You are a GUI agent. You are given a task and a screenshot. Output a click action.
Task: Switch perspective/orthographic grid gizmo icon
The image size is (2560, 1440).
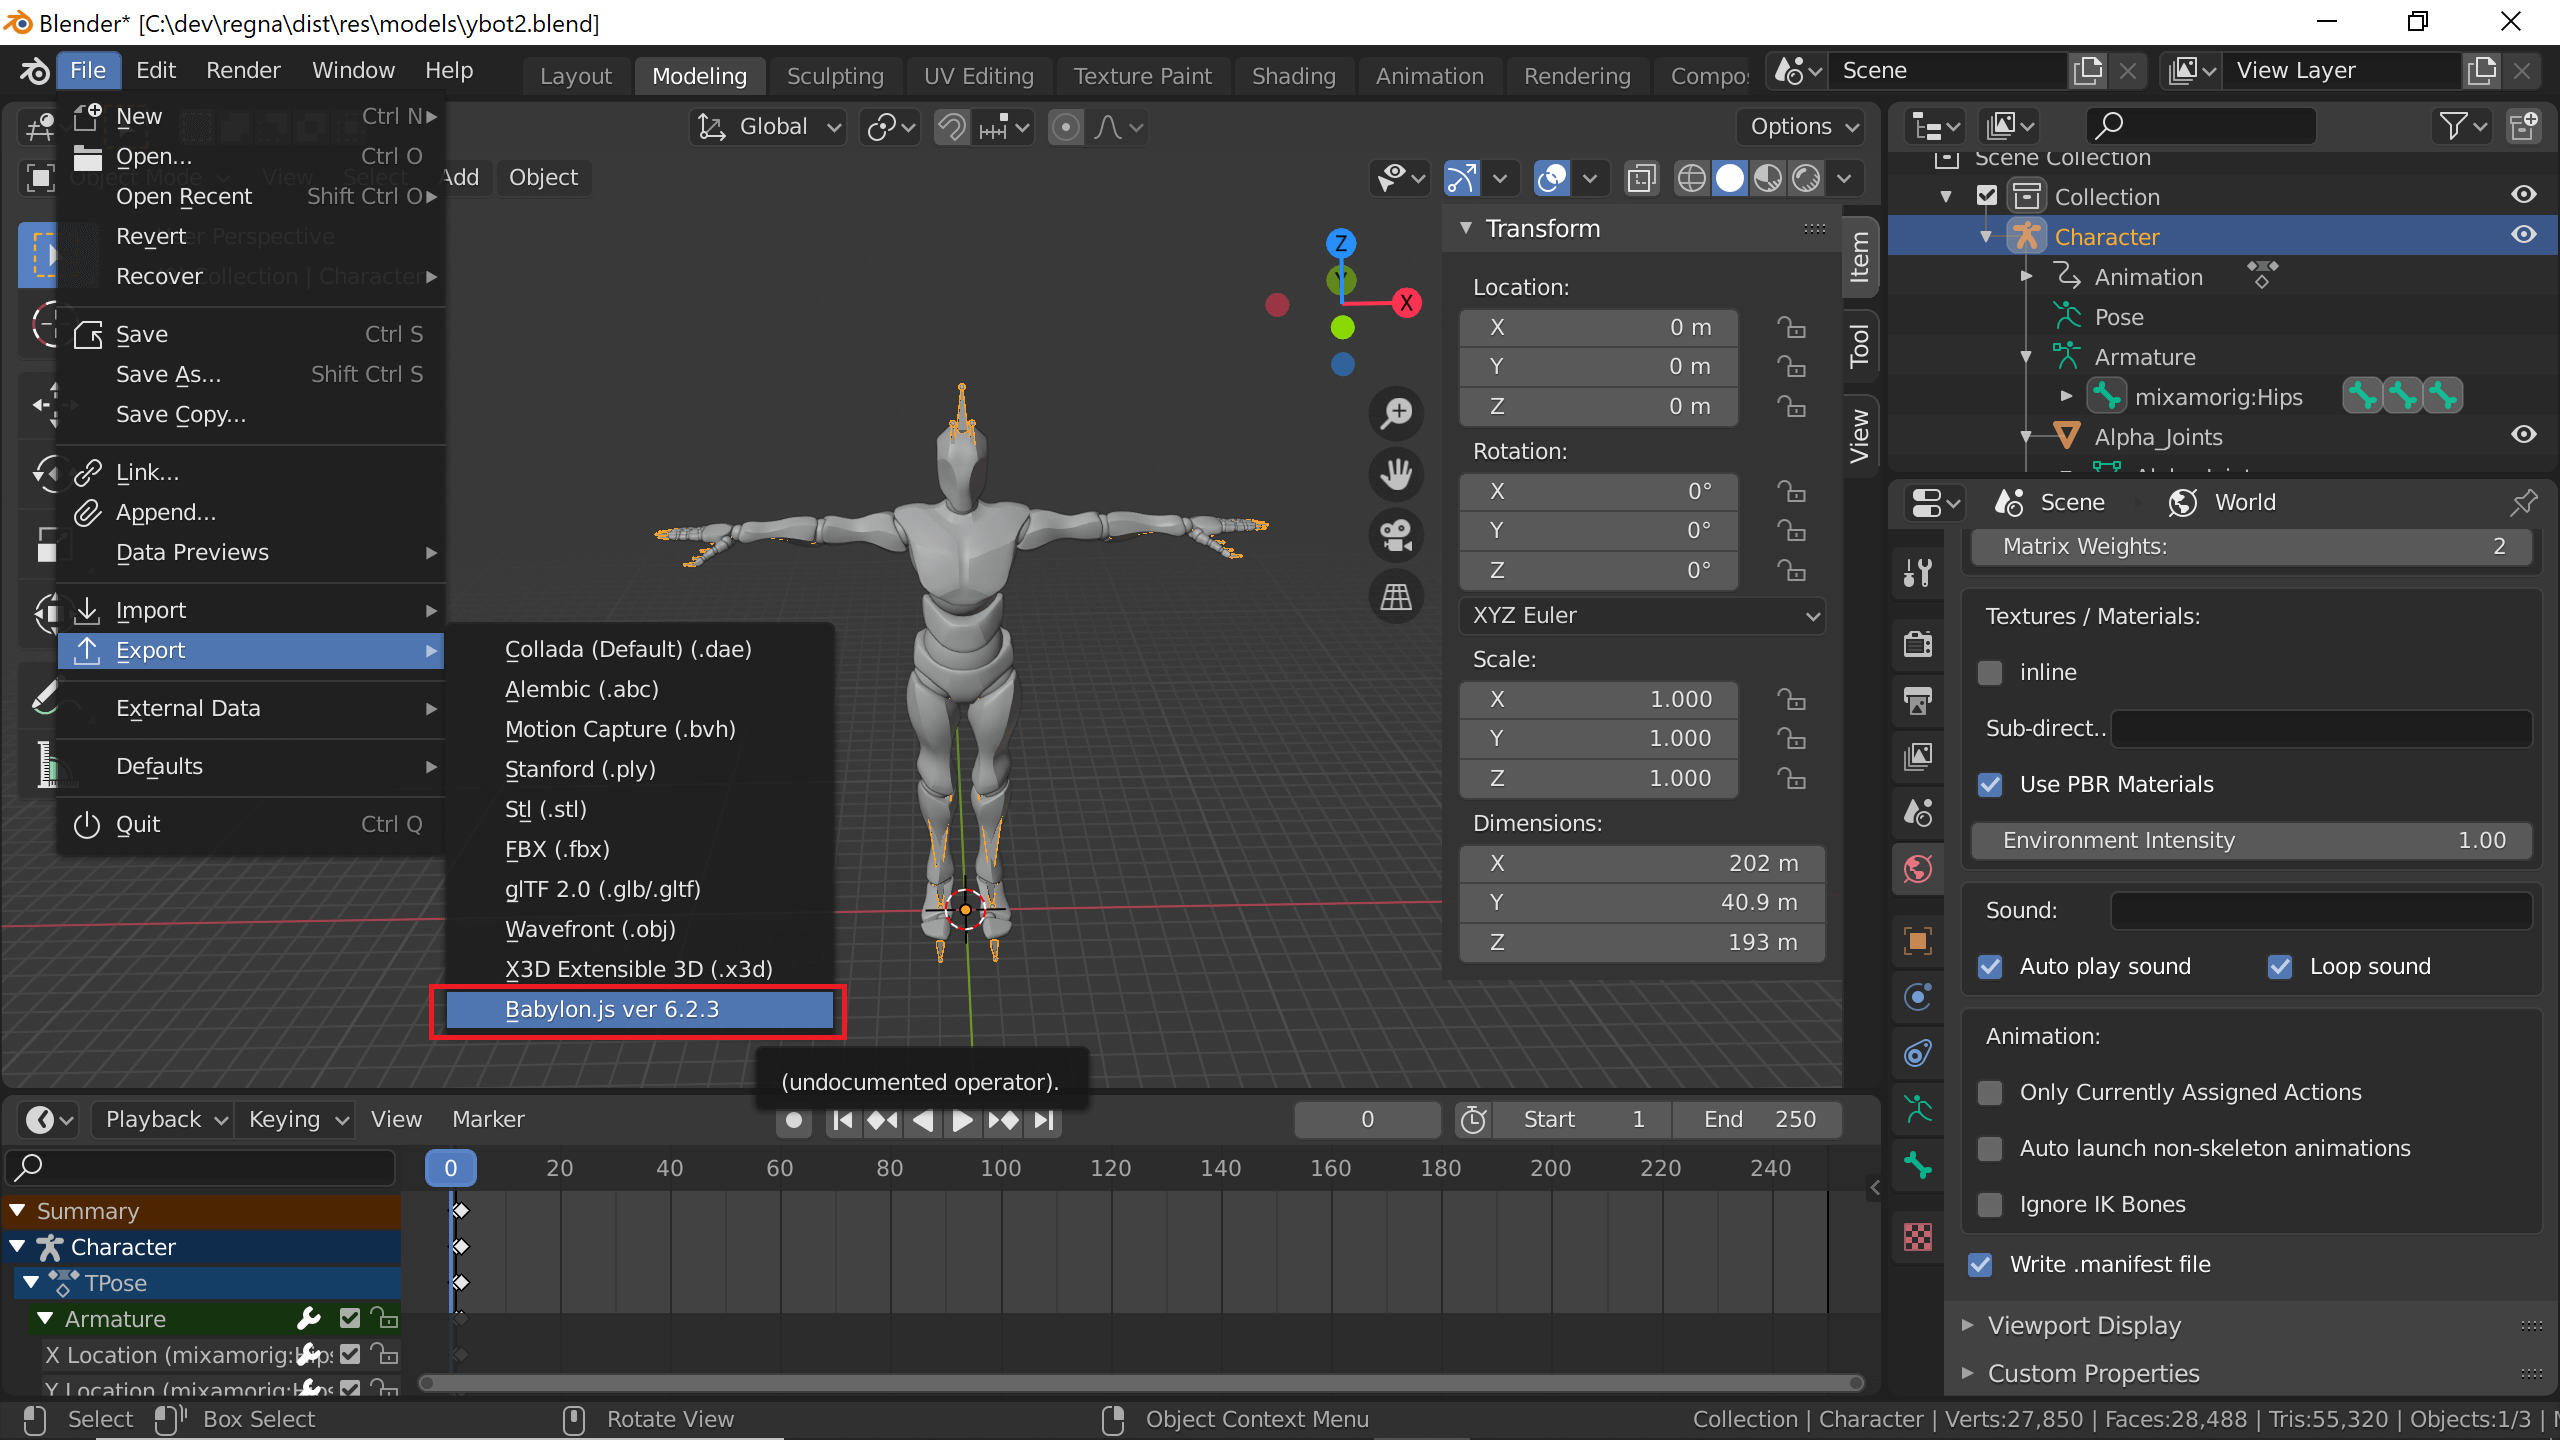(x=1396, y=596)
